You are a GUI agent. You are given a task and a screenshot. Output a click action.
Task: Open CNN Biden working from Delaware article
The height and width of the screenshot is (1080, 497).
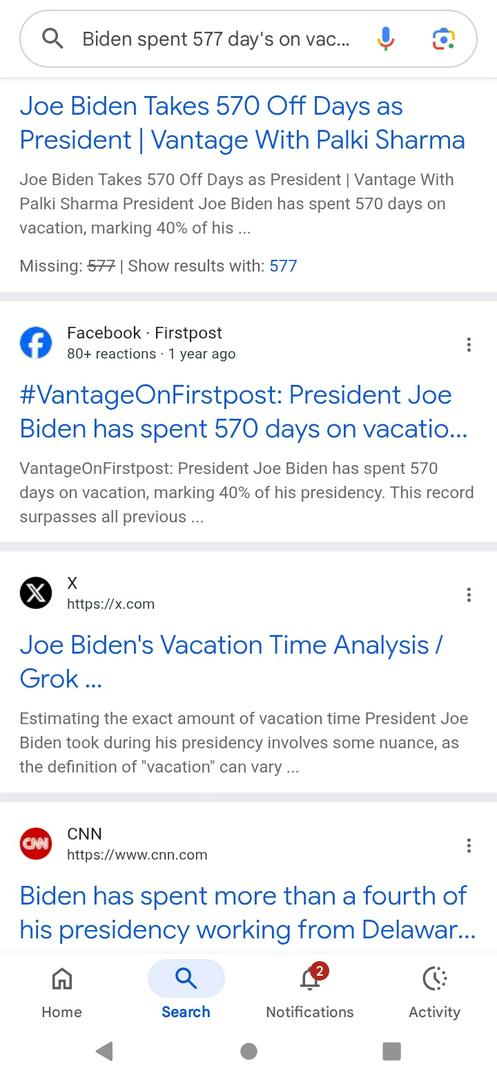[248, 913]
